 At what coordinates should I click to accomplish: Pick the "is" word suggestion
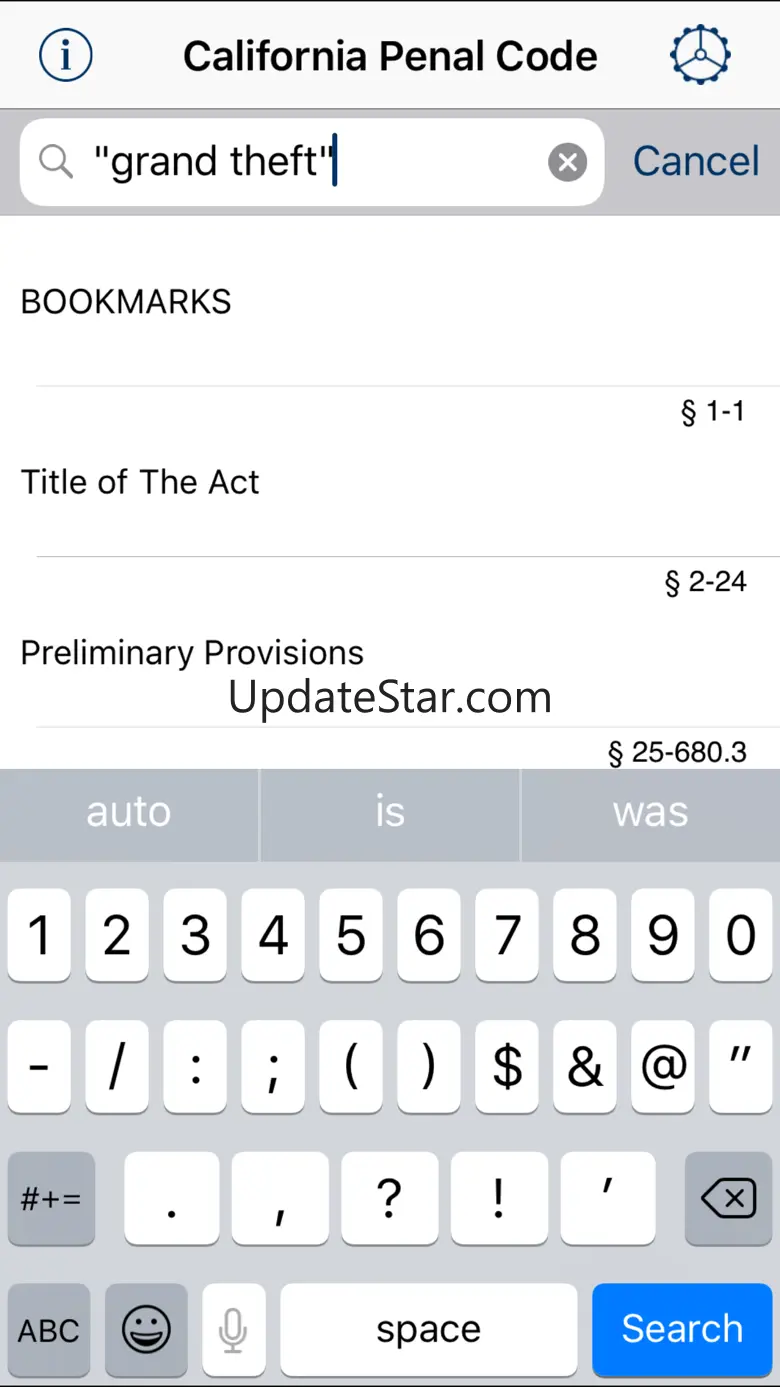coord(390,812)
